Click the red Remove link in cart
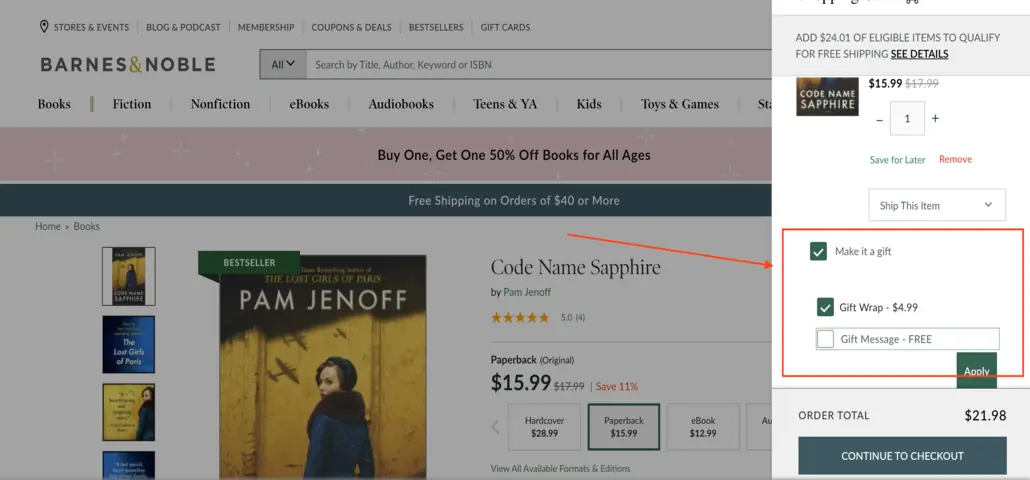Viewport: 1030px width, 480px height. point(955,160)
